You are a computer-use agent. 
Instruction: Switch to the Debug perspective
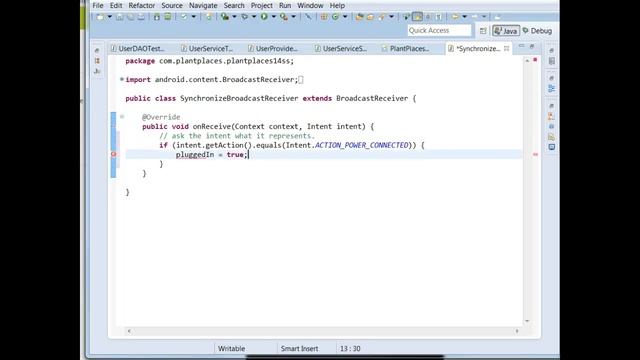coord(537,31)
